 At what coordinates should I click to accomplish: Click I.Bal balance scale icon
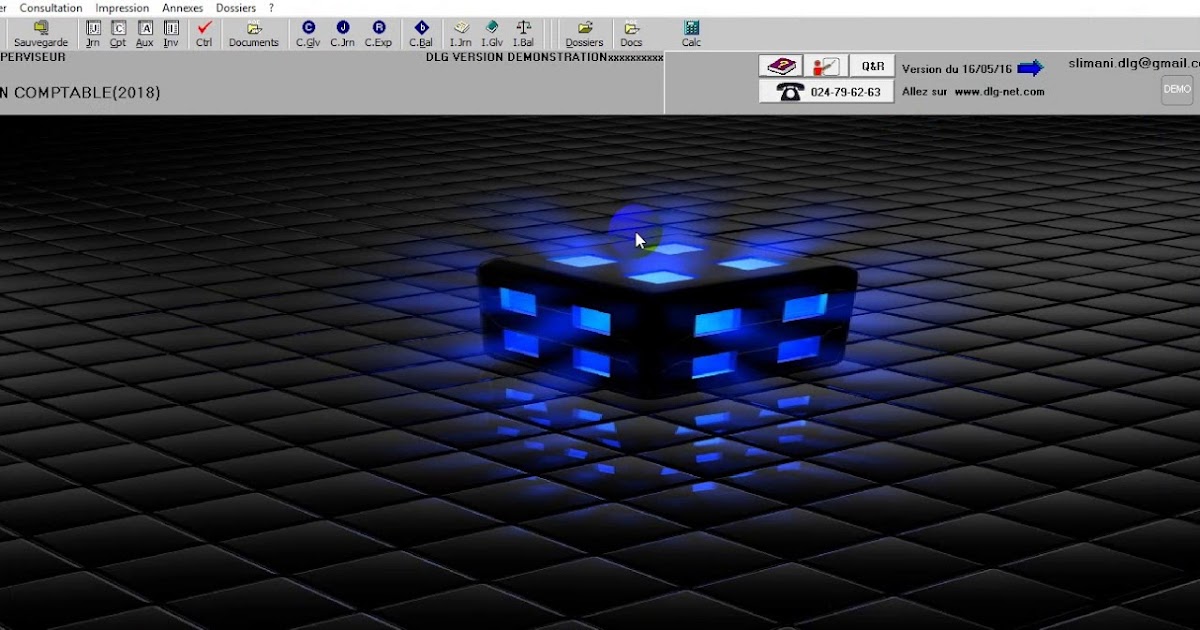523,34
